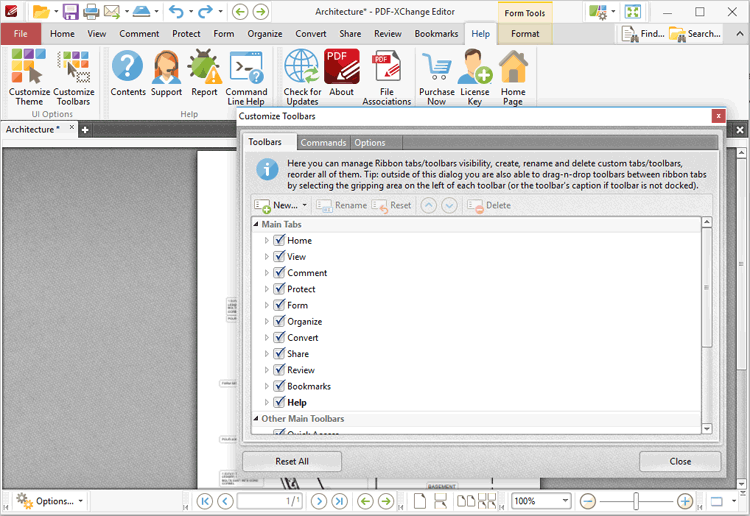Open the New... dropdown arrow

305,205
